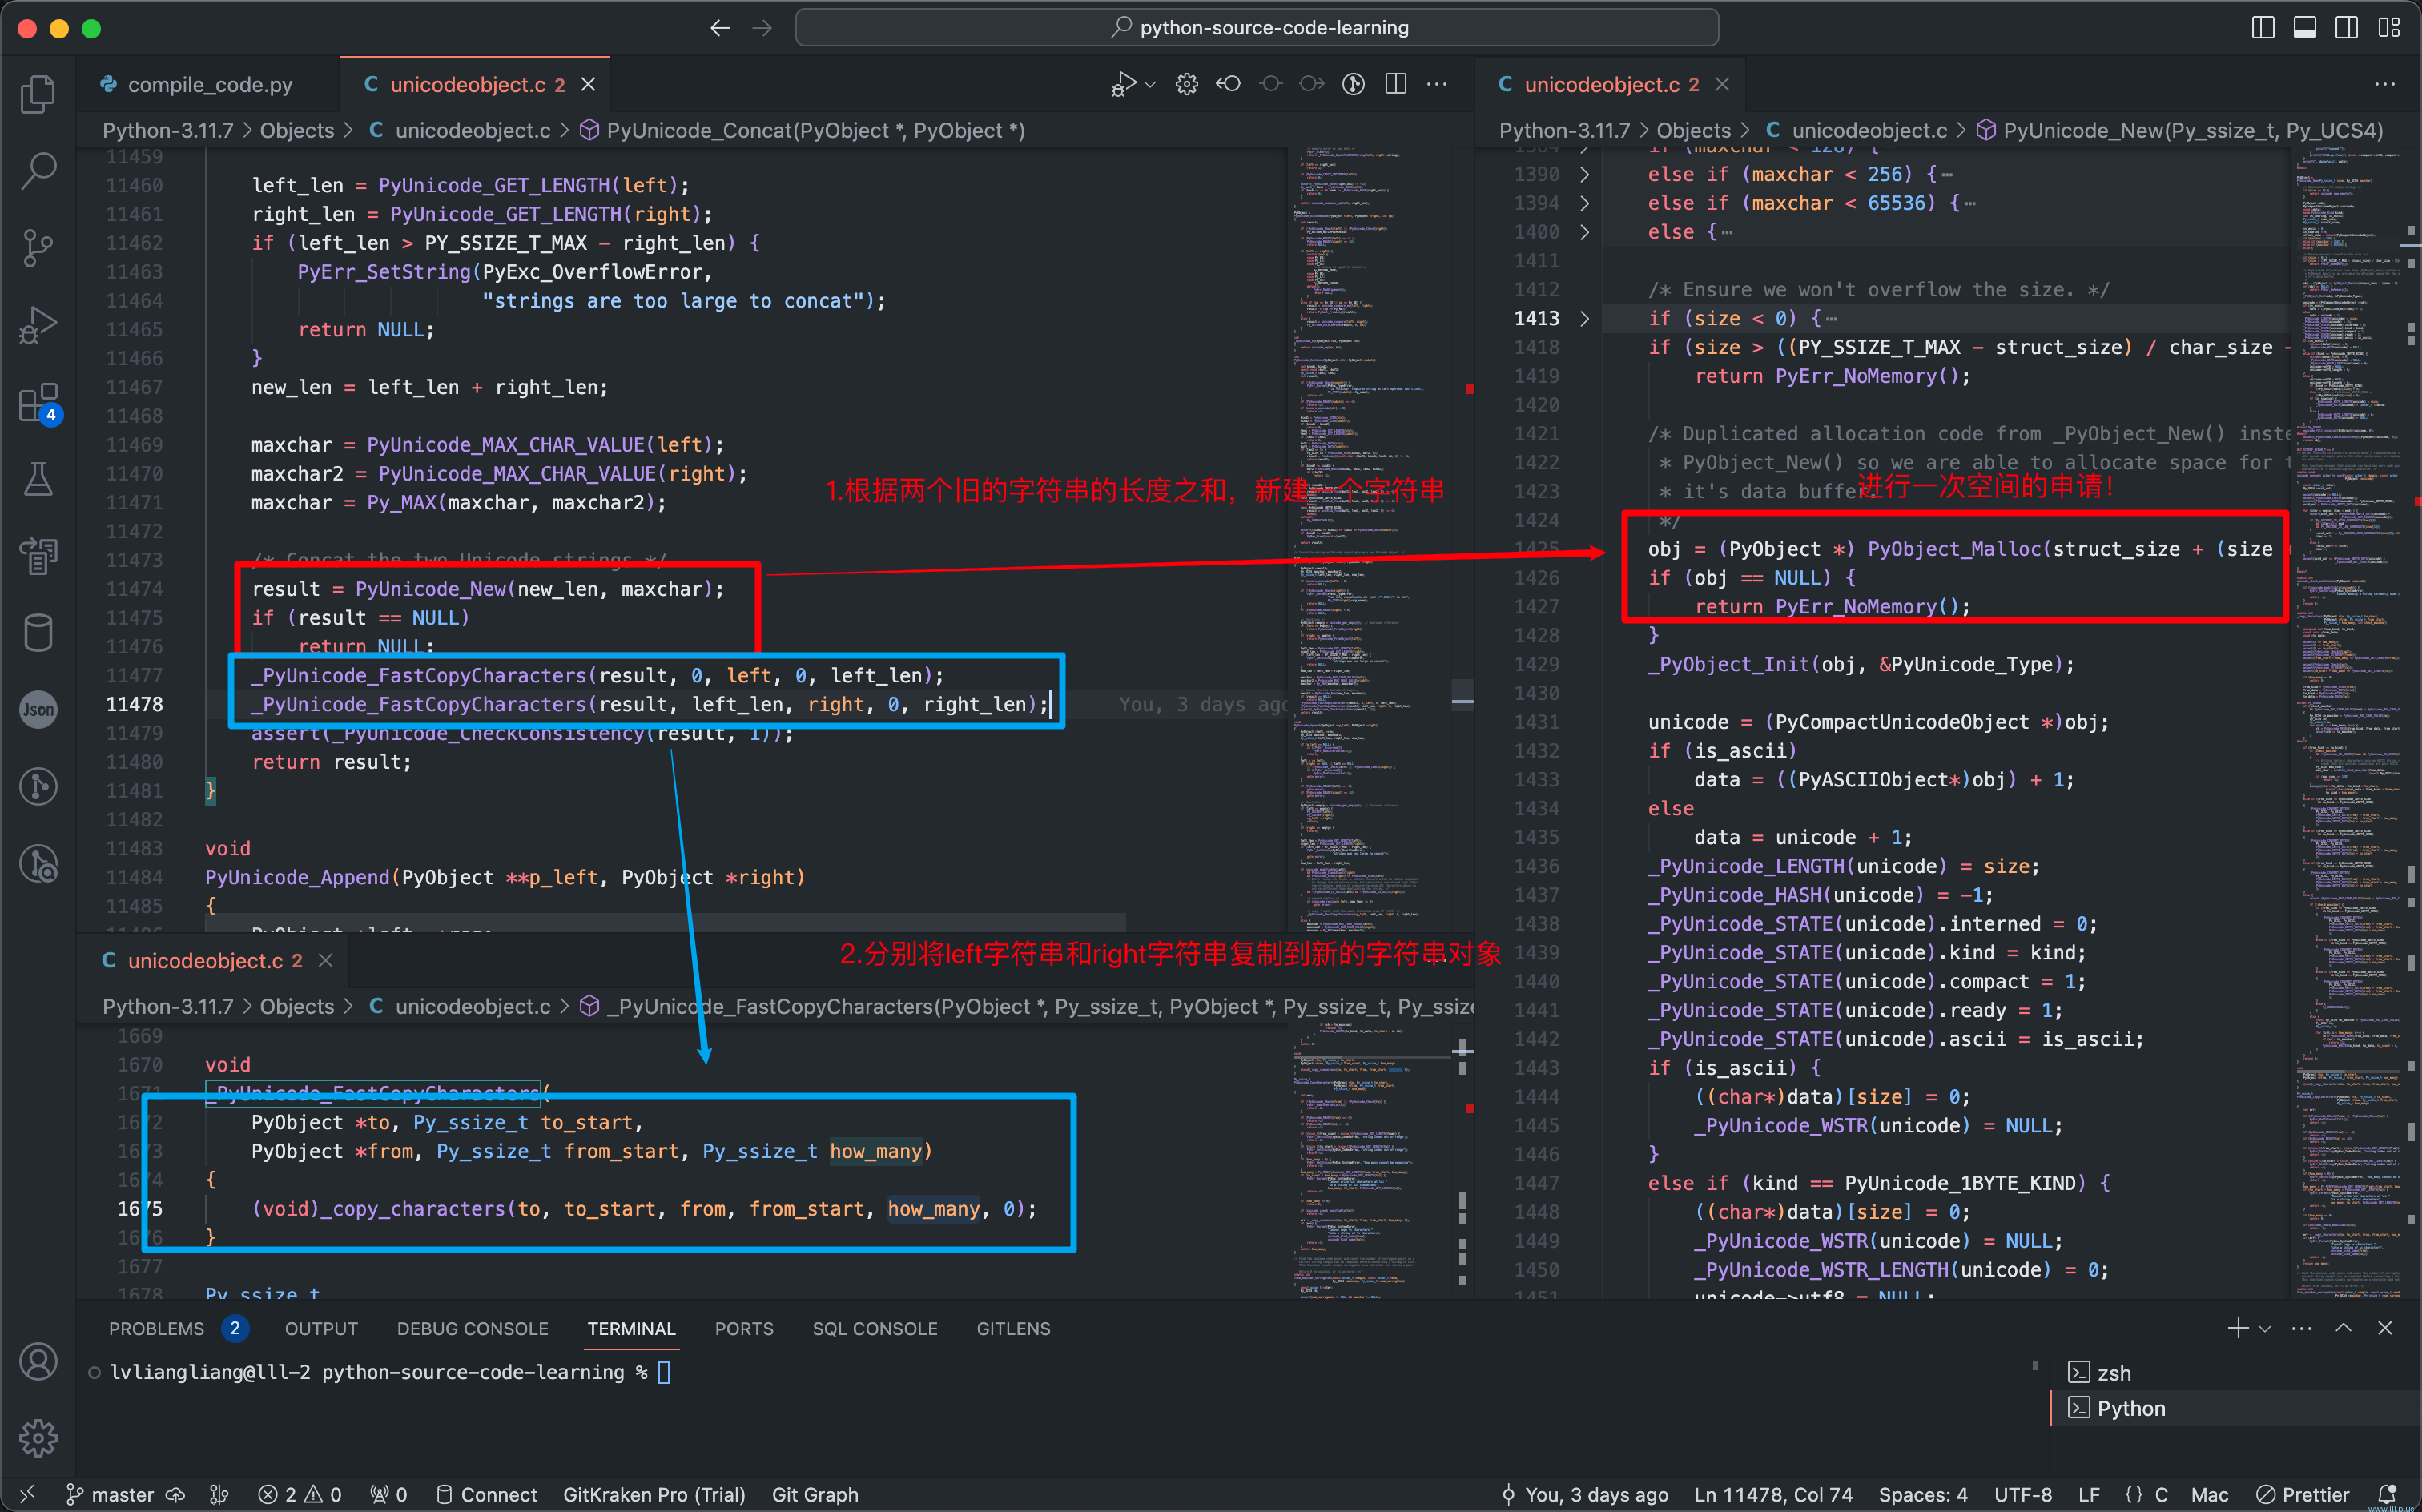This screenshot has height=1512, width=2422.
Task: Open Git Graph from status bar
Action: point(815,1495)
